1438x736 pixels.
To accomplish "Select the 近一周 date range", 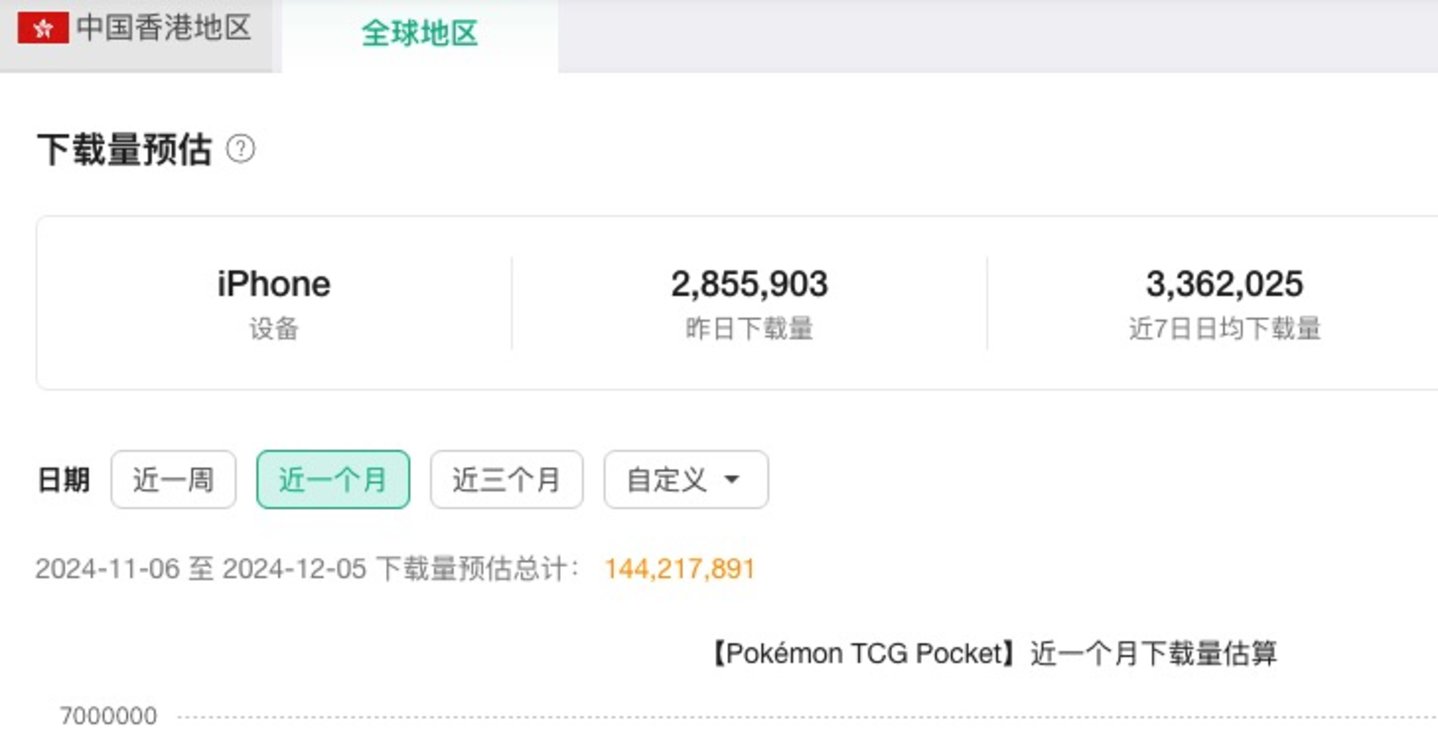I will (x=173, y=480).
